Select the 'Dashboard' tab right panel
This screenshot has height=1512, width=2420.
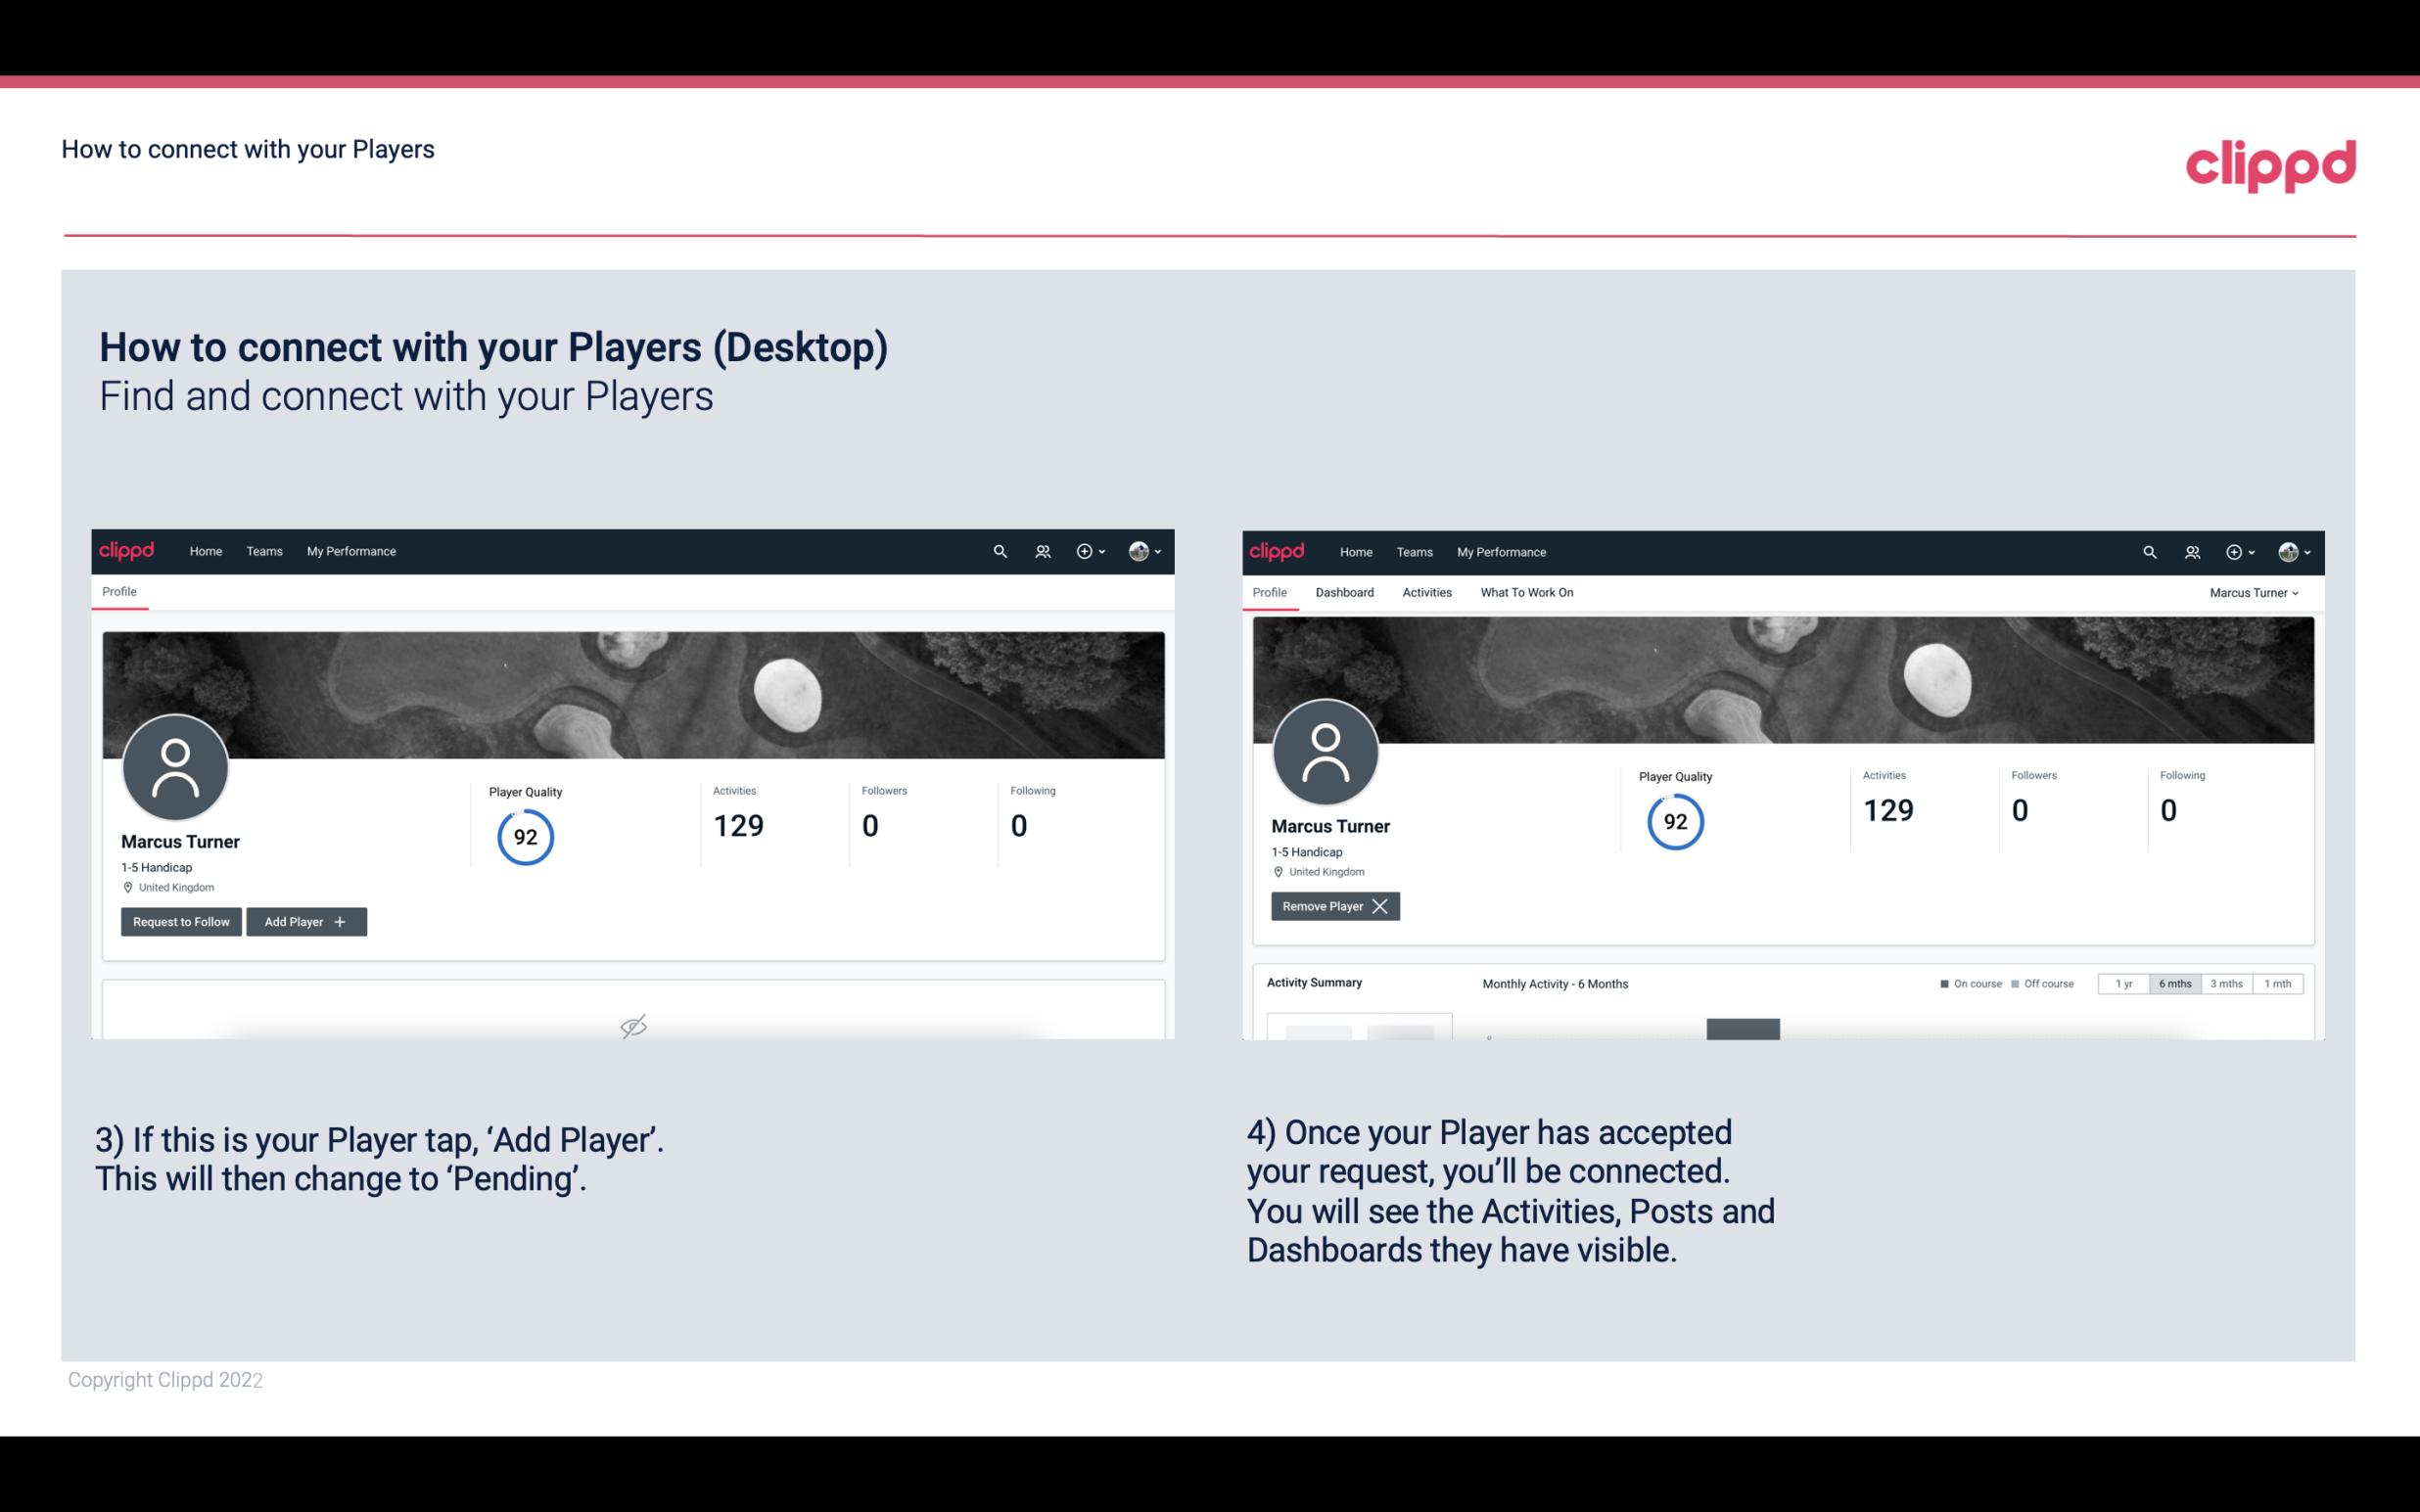(x=1345, y=592)
